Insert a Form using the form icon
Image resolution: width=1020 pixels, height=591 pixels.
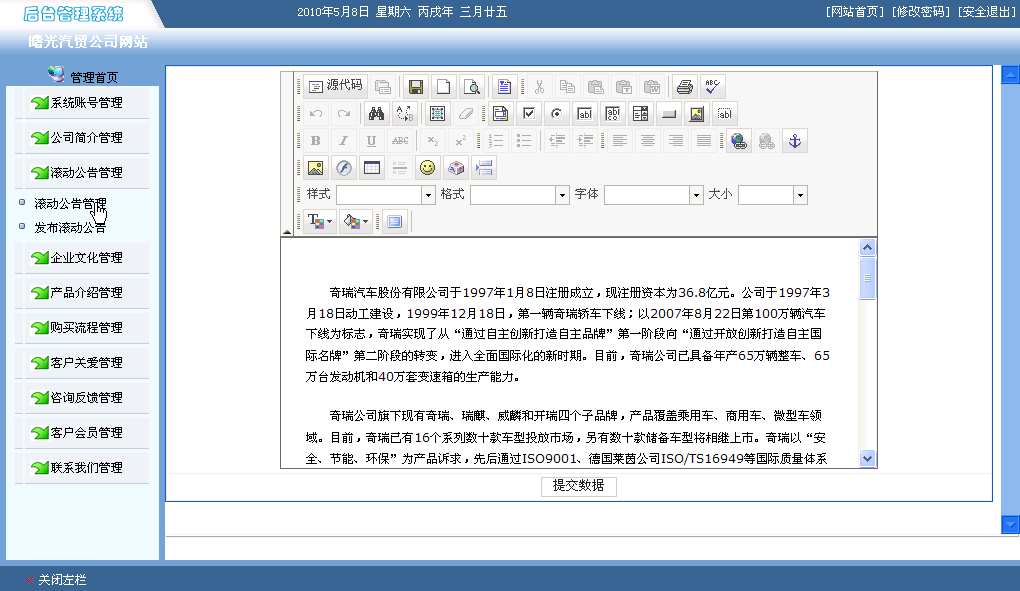coord(500,114)
